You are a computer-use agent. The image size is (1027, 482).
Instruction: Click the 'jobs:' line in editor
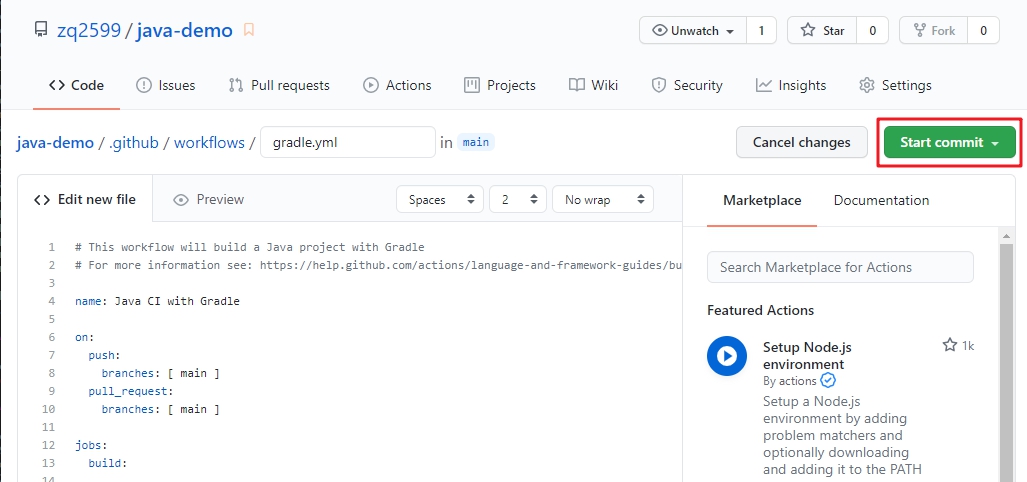[92, 445]
